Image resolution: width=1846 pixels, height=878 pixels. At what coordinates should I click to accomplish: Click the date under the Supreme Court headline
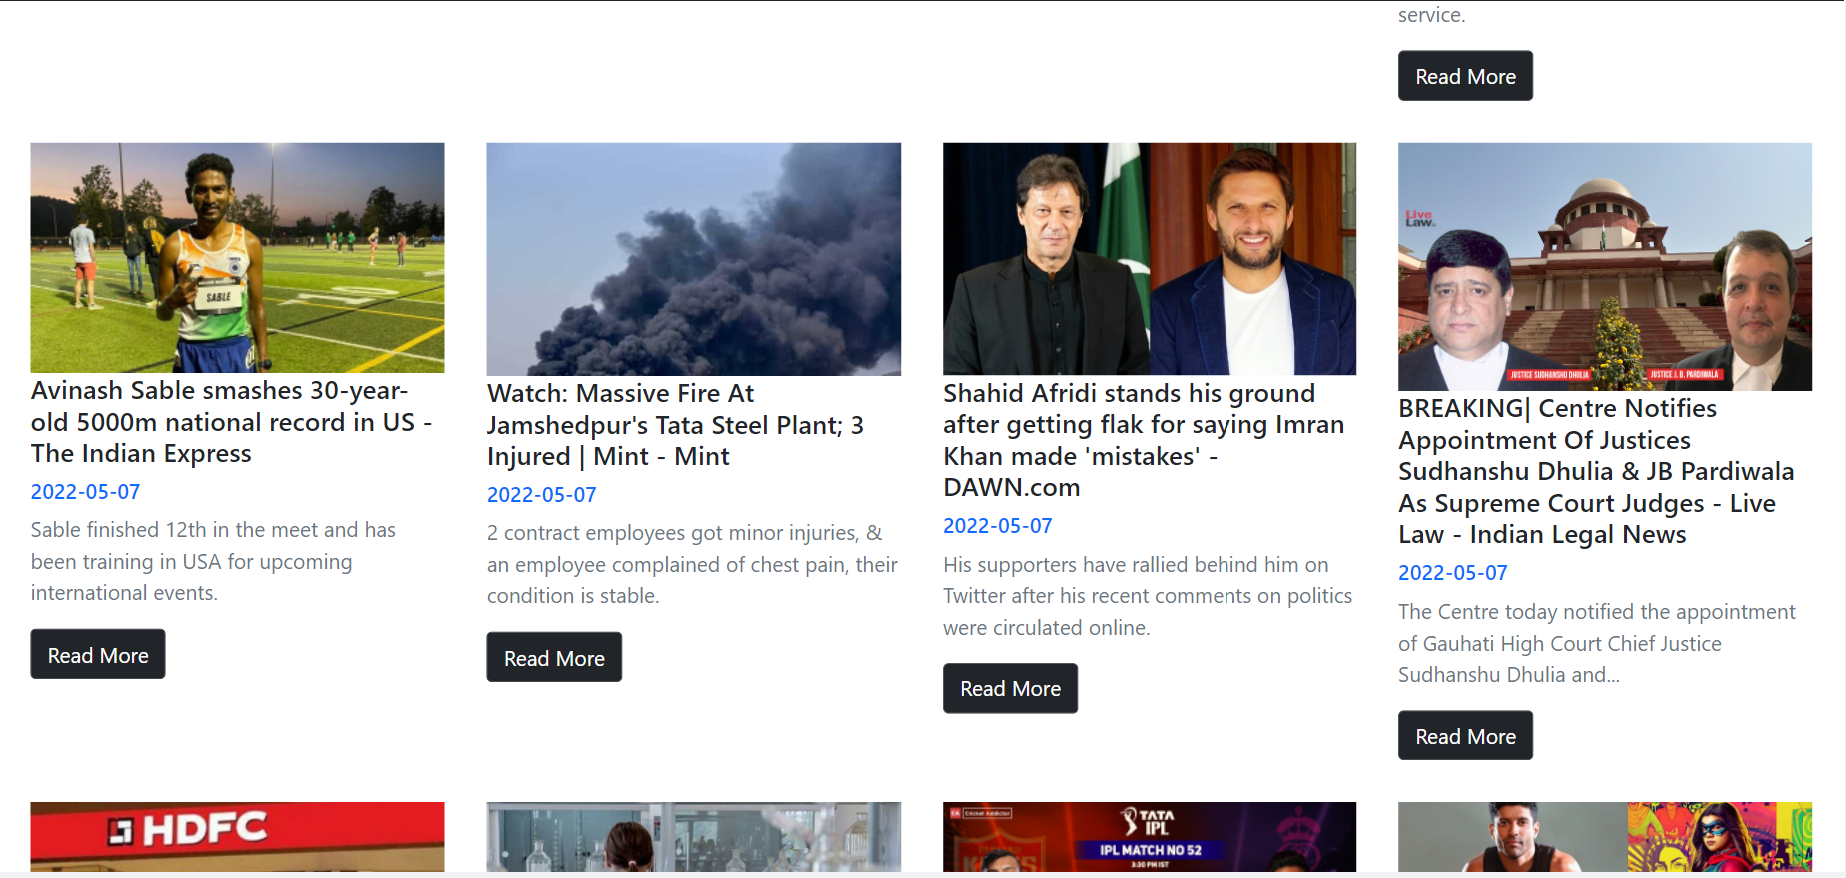(1452, 572)
